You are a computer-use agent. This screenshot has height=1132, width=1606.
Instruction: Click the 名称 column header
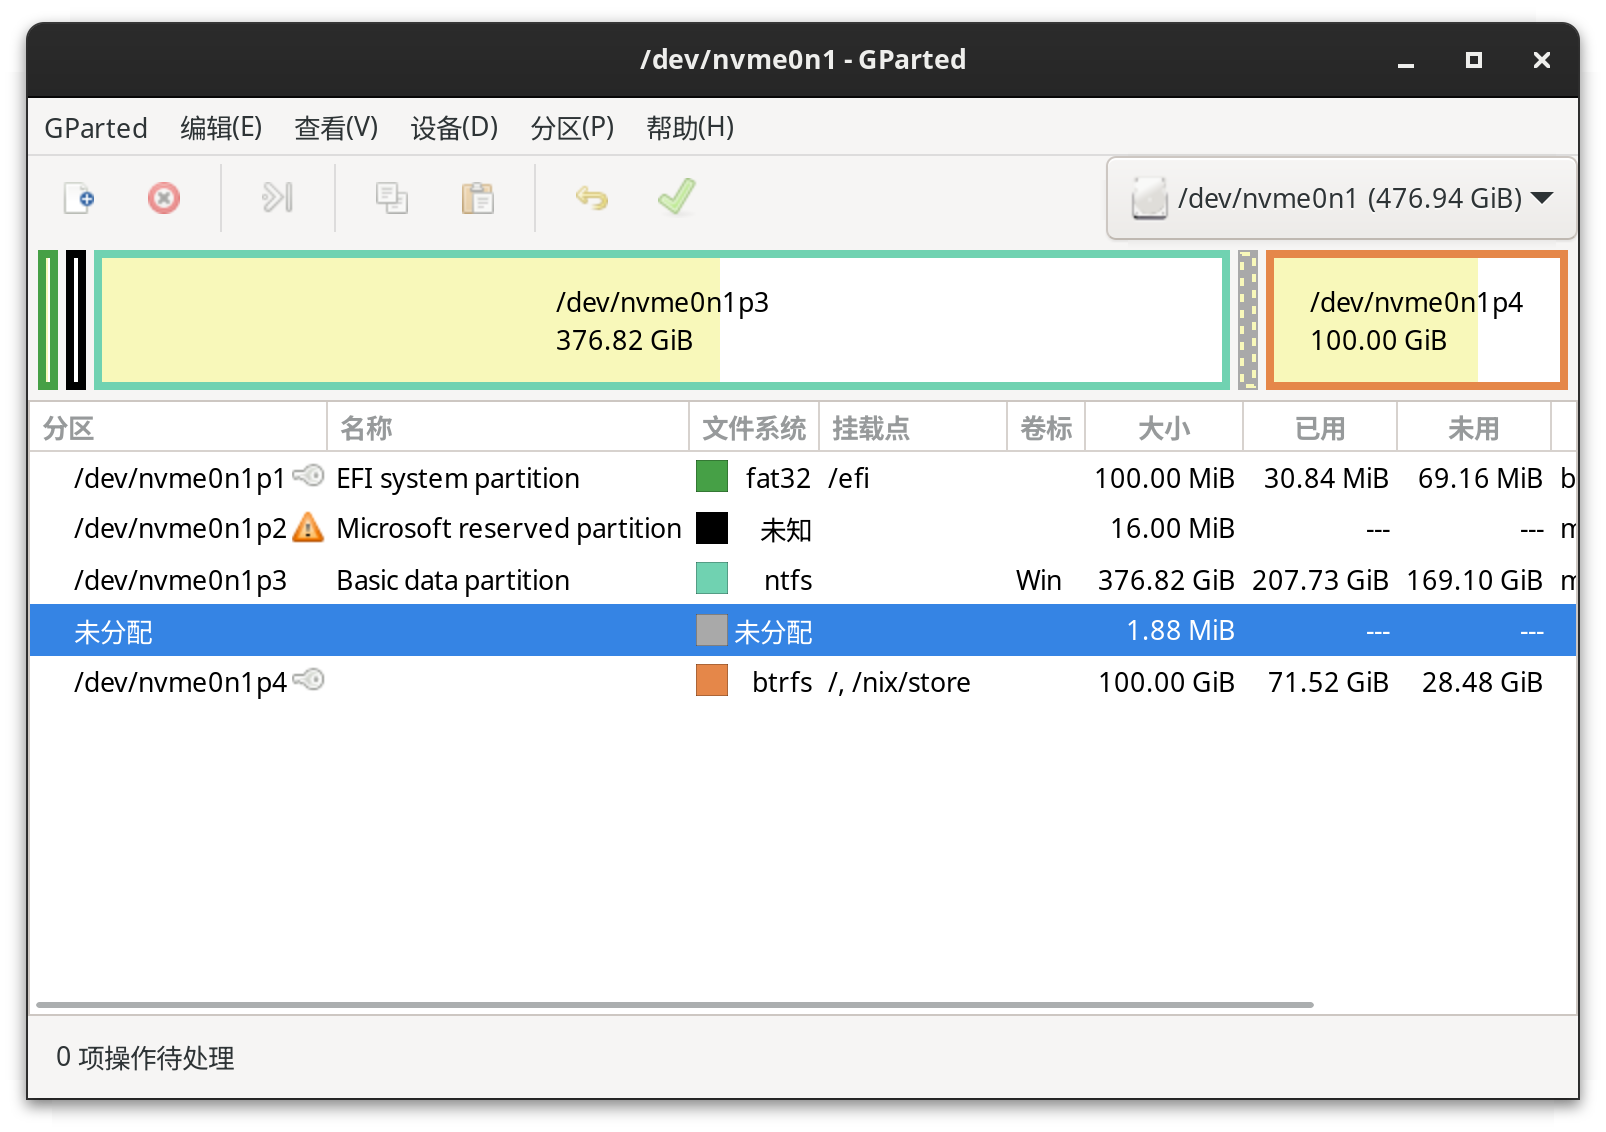pos(508,428)
